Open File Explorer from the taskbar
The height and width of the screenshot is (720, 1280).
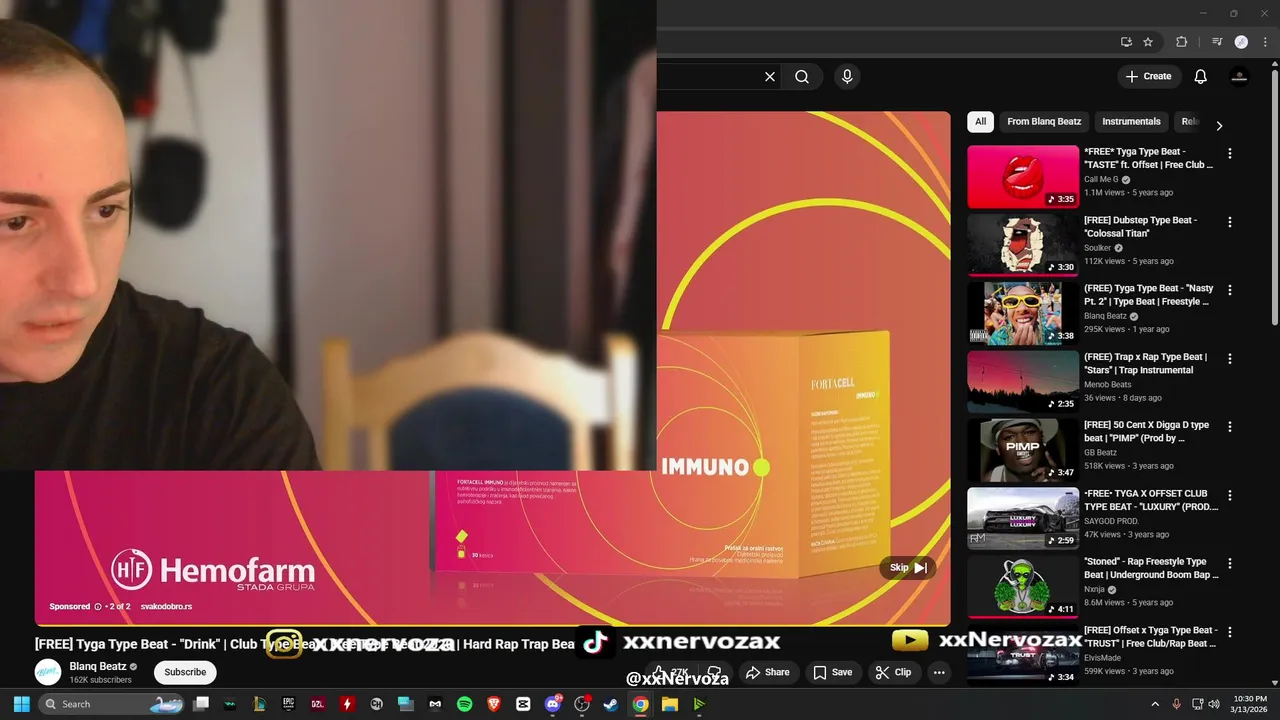tap(670, 704)
